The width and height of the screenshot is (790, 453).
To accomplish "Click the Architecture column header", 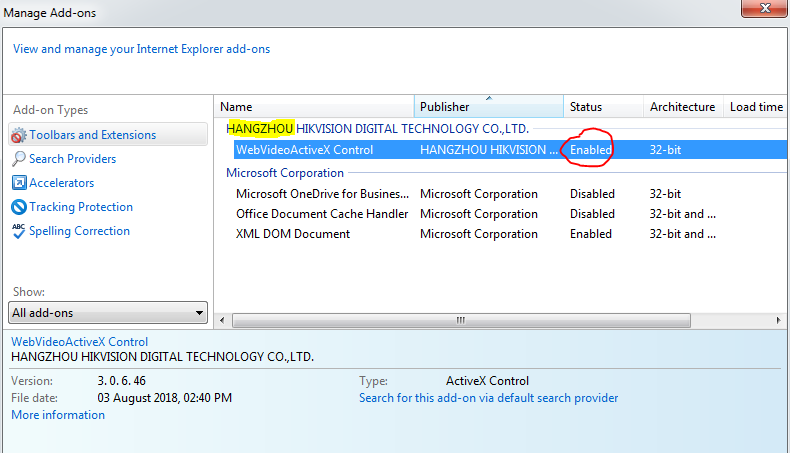I will coord(682,107).
